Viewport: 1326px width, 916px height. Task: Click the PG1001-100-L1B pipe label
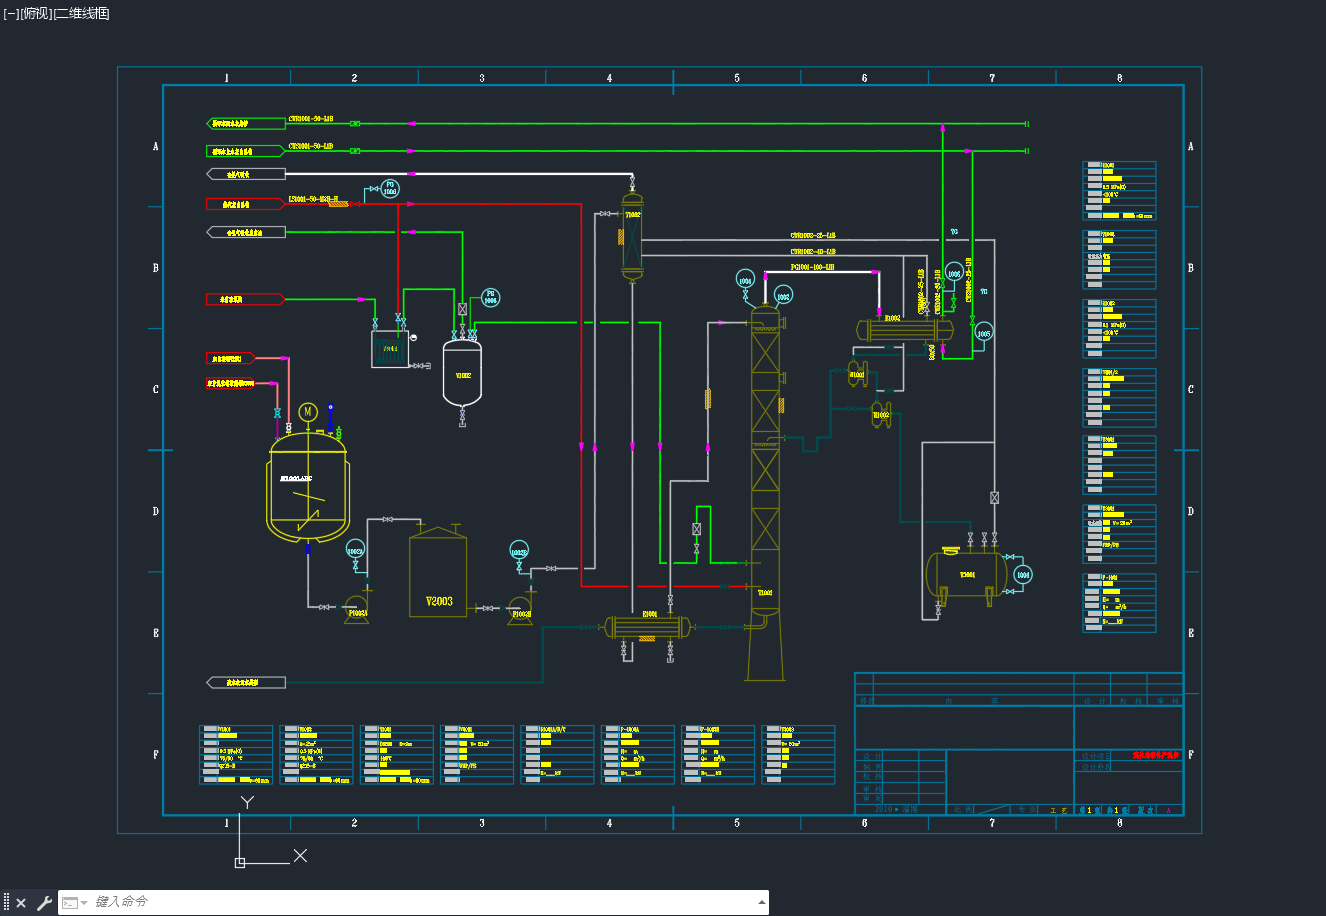pos(813,267)
